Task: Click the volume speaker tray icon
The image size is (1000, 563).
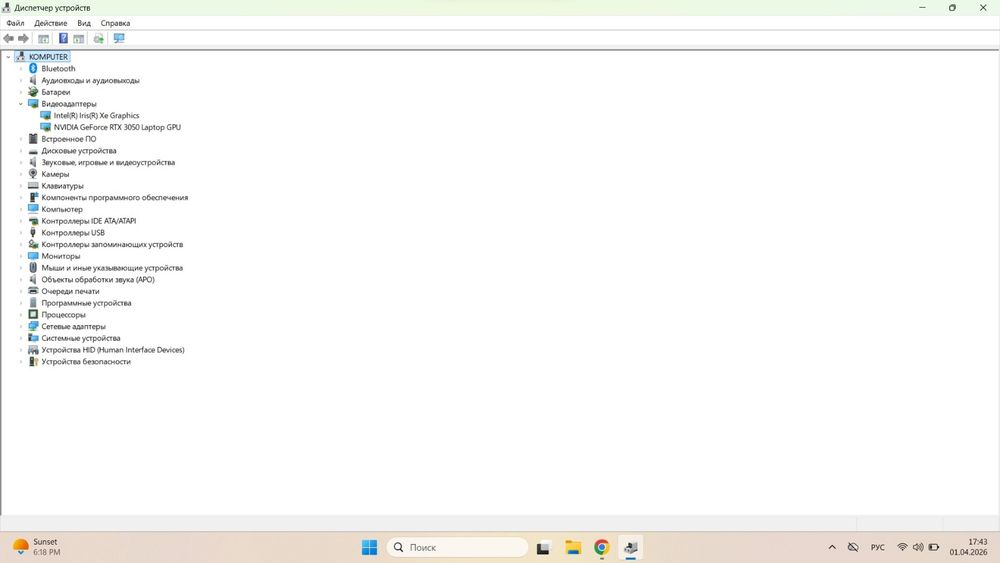Action: [918, 547]
